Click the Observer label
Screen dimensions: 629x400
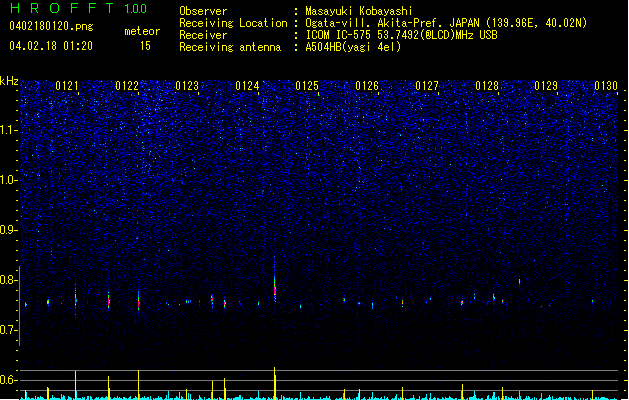click(x=203, y=11)
